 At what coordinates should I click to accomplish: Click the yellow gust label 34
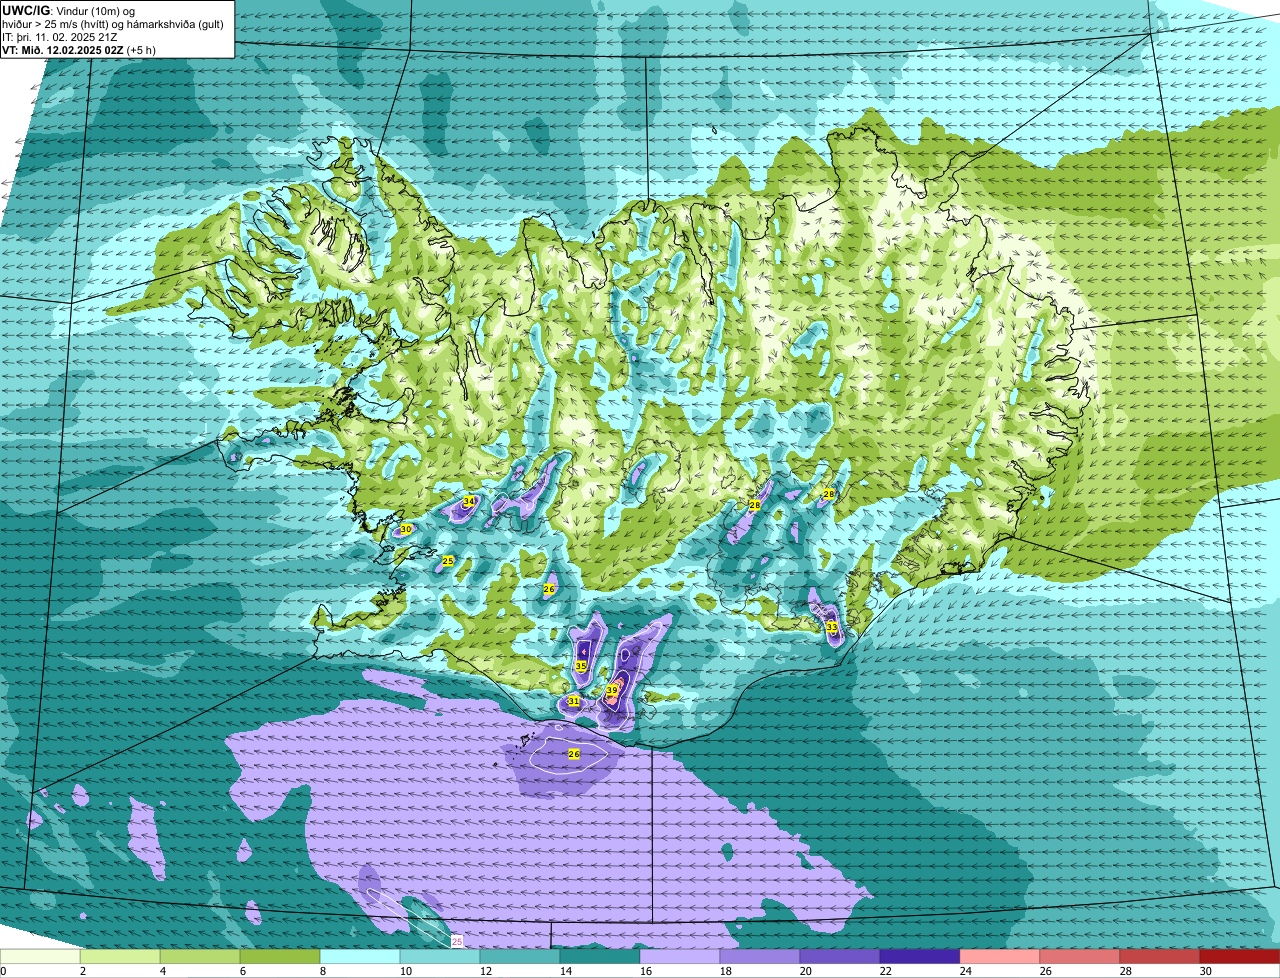click(x=469, y=501)
